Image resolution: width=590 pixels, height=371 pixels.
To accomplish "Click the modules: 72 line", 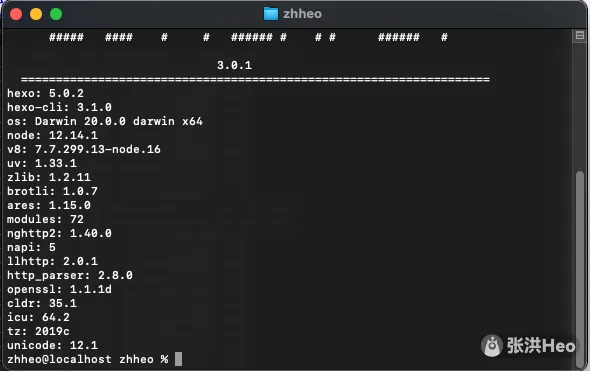I will pyautogui.click(x=46, y=219).
